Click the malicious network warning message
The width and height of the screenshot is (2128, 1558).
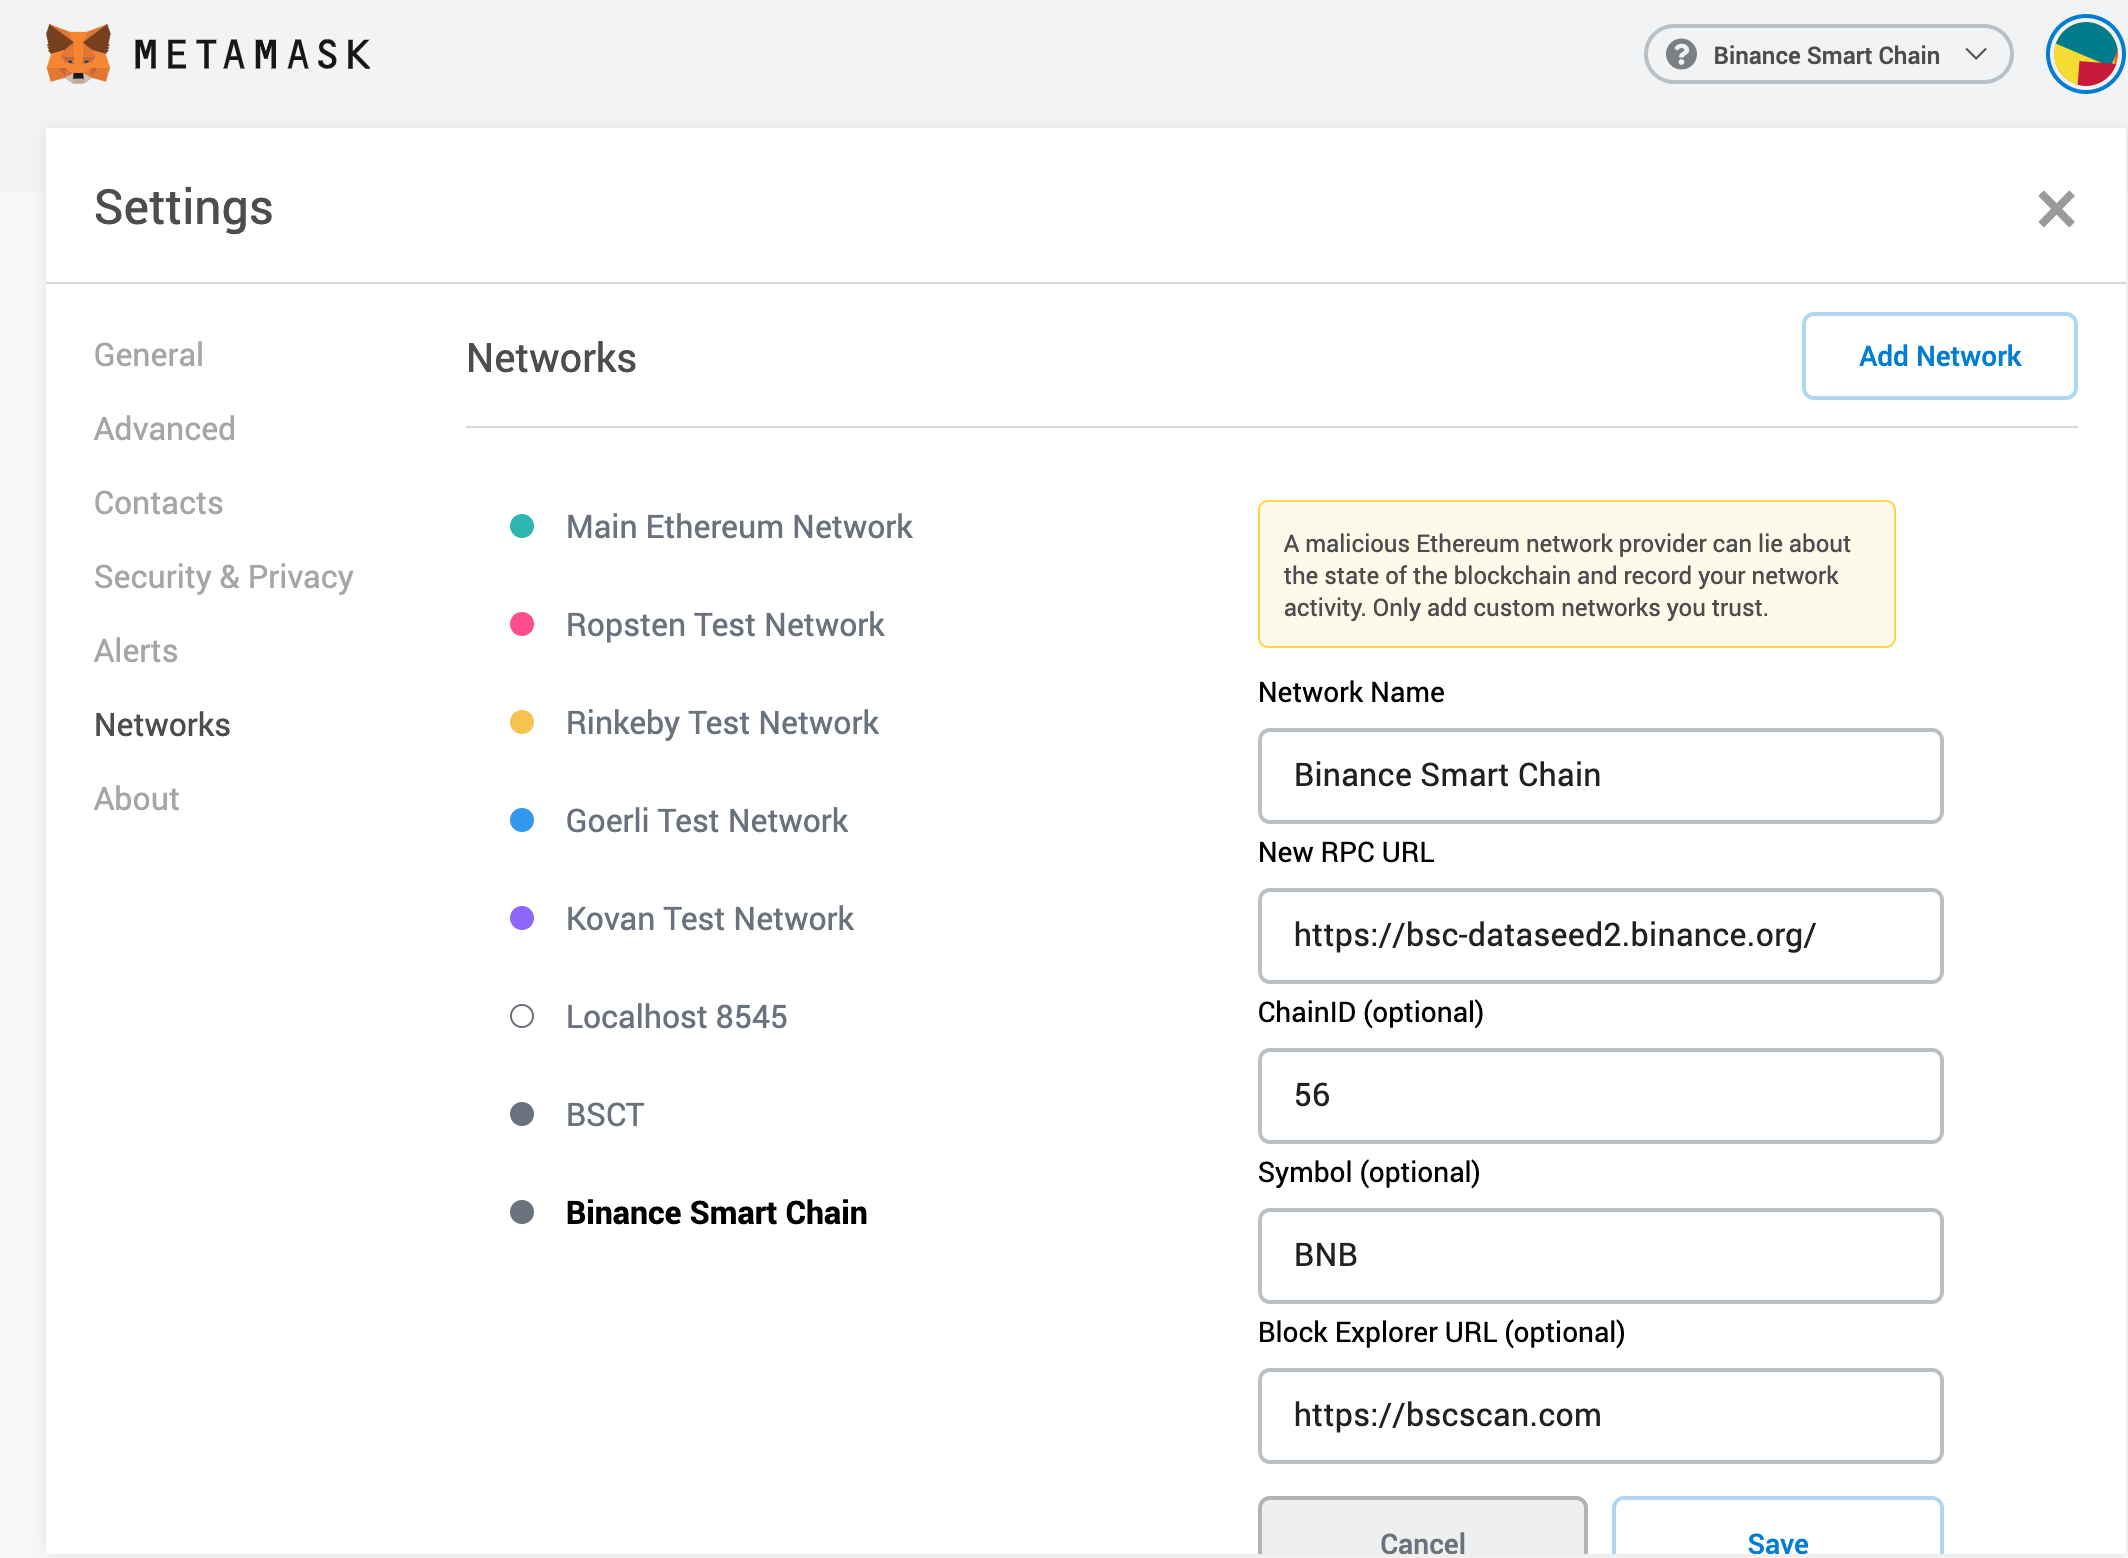click(x=1576, y=575)
